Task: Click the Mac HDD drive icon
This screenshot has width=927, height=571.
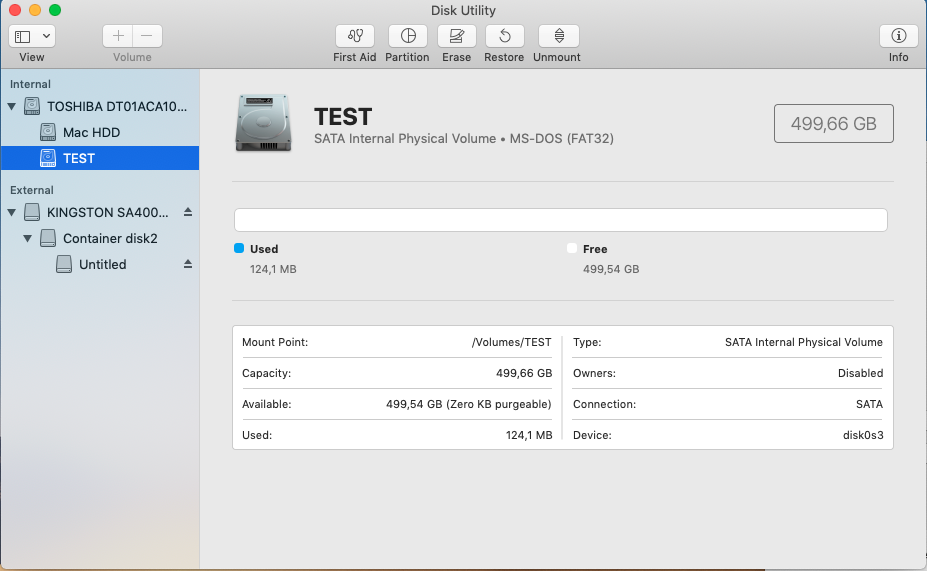Action: [x=48, y=132]
